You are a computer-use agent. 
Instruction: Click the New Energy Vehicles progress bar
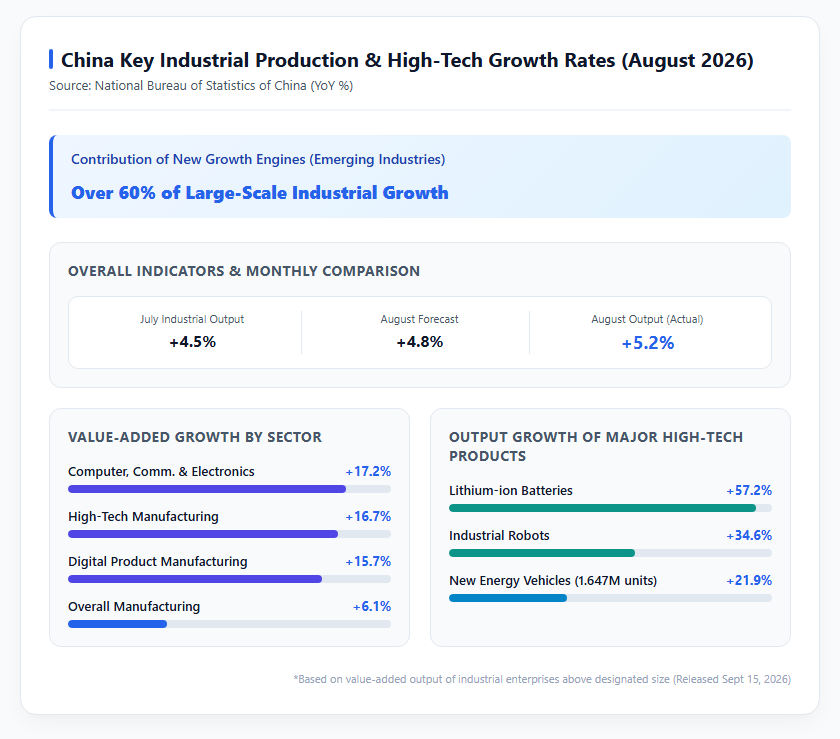(x=610, y=598)
